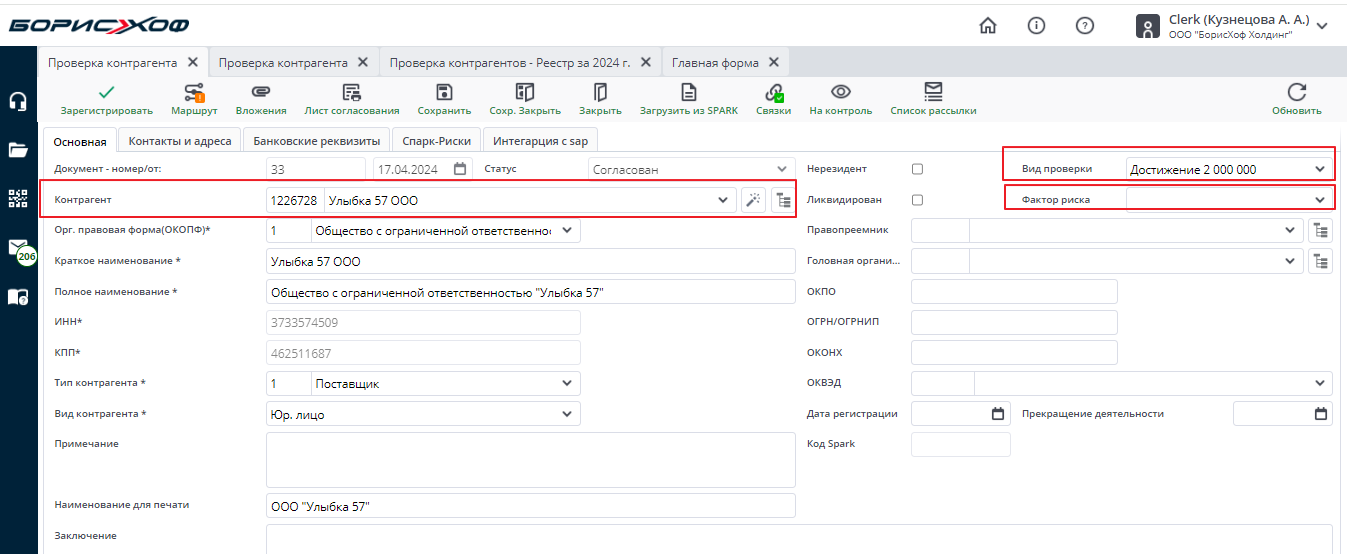Viewport: 1347px width, 554px height.
Task: Click the magic wand icon beside Контрагент
Action: tap(753, 200)
